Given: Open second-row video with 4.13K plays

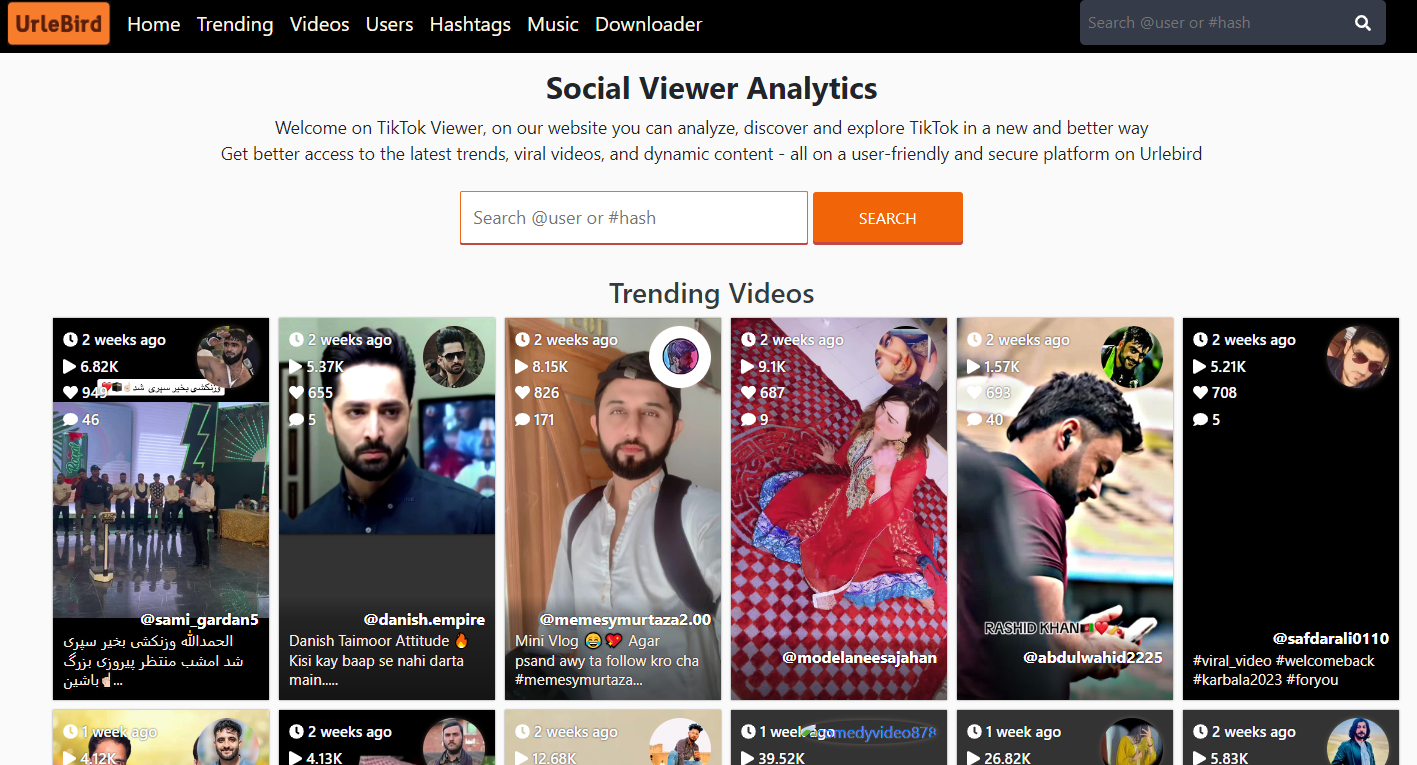Looking at the screenshot, I should [387, 738].
